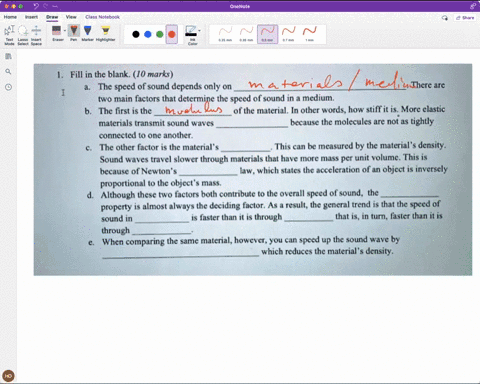This screenshot has height=384, width=480.
Task: Pick the Highlighter tool
Action: click(105, 33)
